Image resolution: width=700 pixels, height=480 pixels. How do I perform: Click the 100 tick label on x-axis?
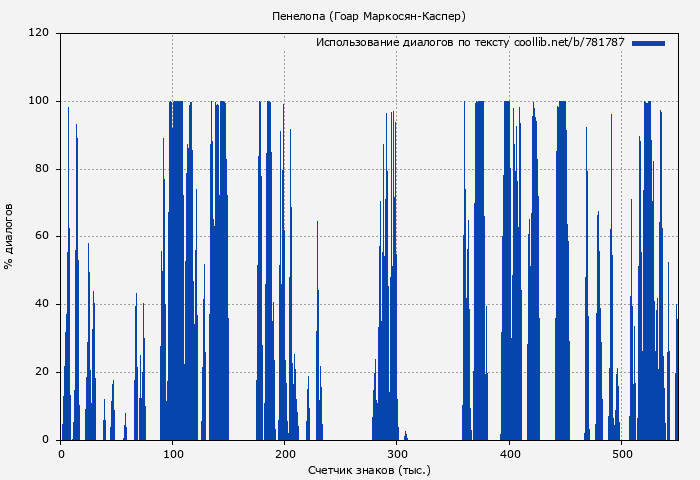point(173,453)
